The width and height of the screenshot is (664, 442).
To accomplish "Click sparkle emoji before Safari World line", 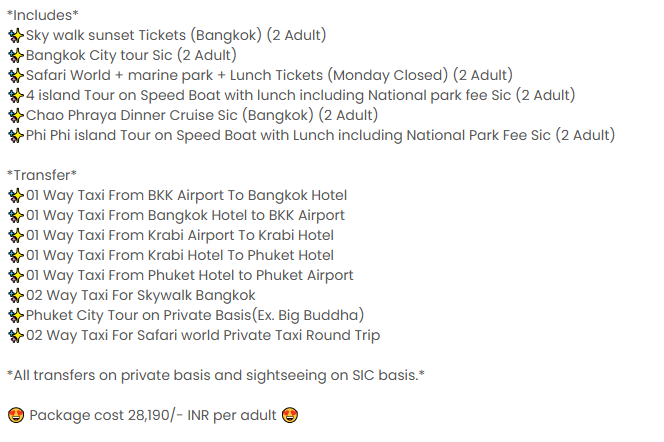I will [x=16, y=75].
